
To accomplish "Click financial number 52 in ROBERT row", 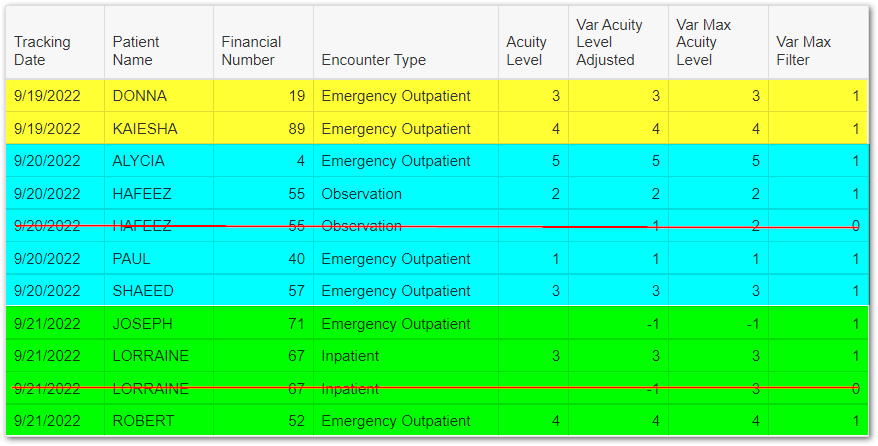I will 263,420.
